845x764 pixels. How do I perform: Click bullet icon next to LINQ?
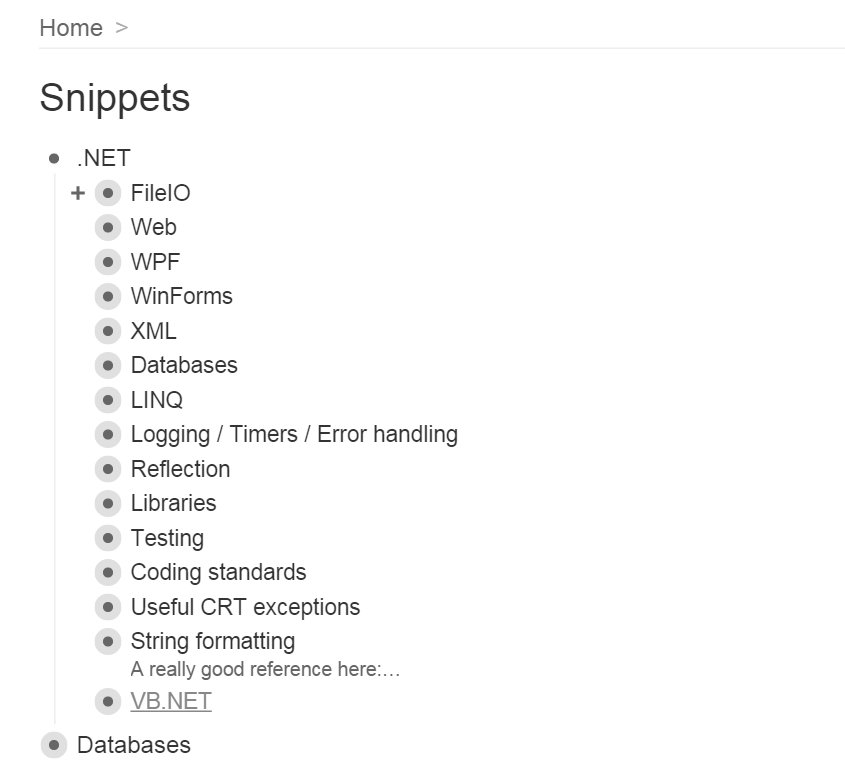tap(107, 400)
